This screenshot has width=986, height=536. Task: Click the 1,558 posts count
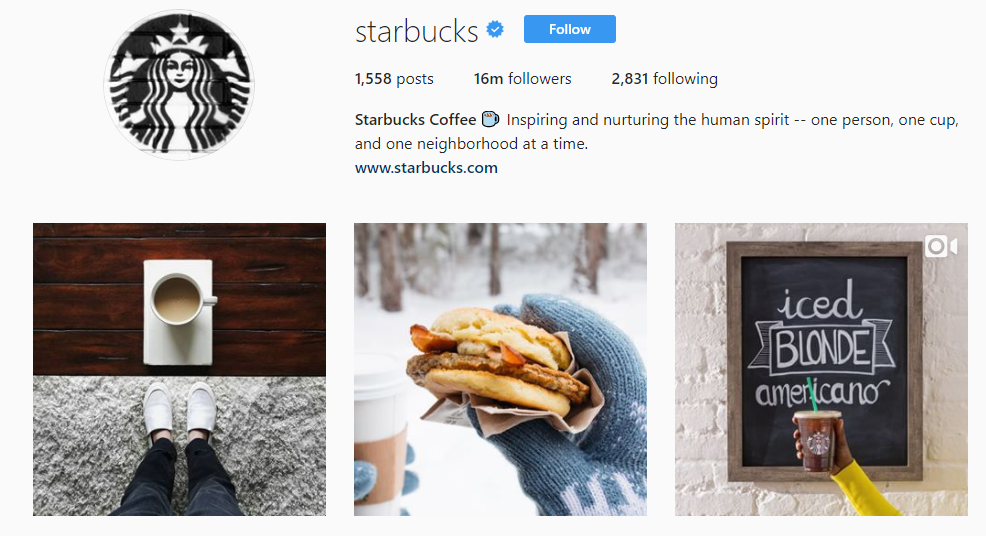[x=394, y=79]
